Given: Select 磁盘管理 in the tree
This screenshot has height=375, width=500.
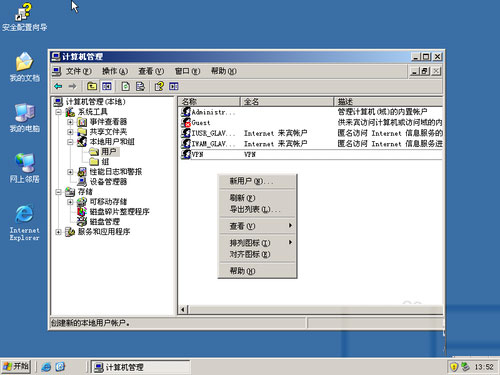Looking at the screenshot, I should 98,222.
